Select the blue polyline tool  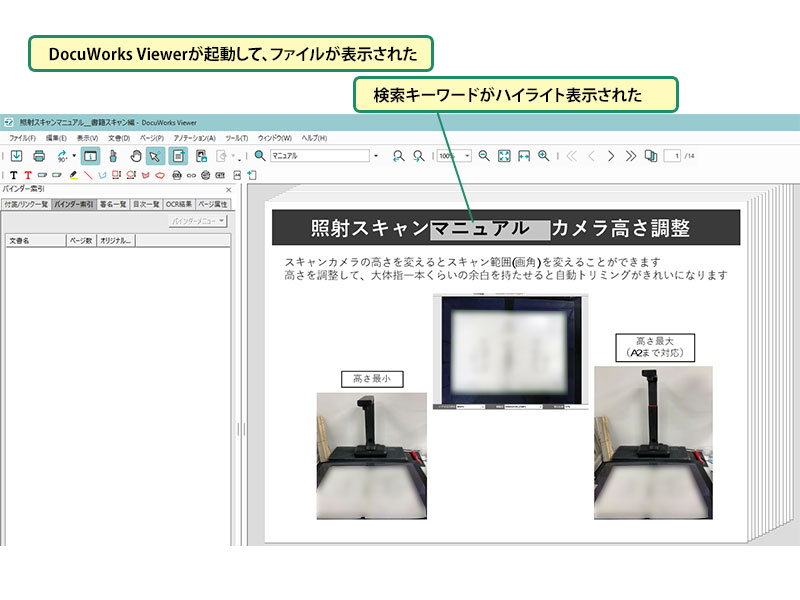coord(102,175)
